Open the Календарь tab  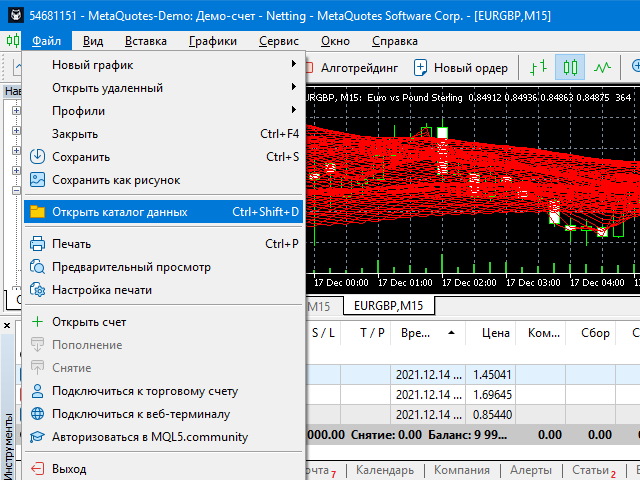coord(385,470)
